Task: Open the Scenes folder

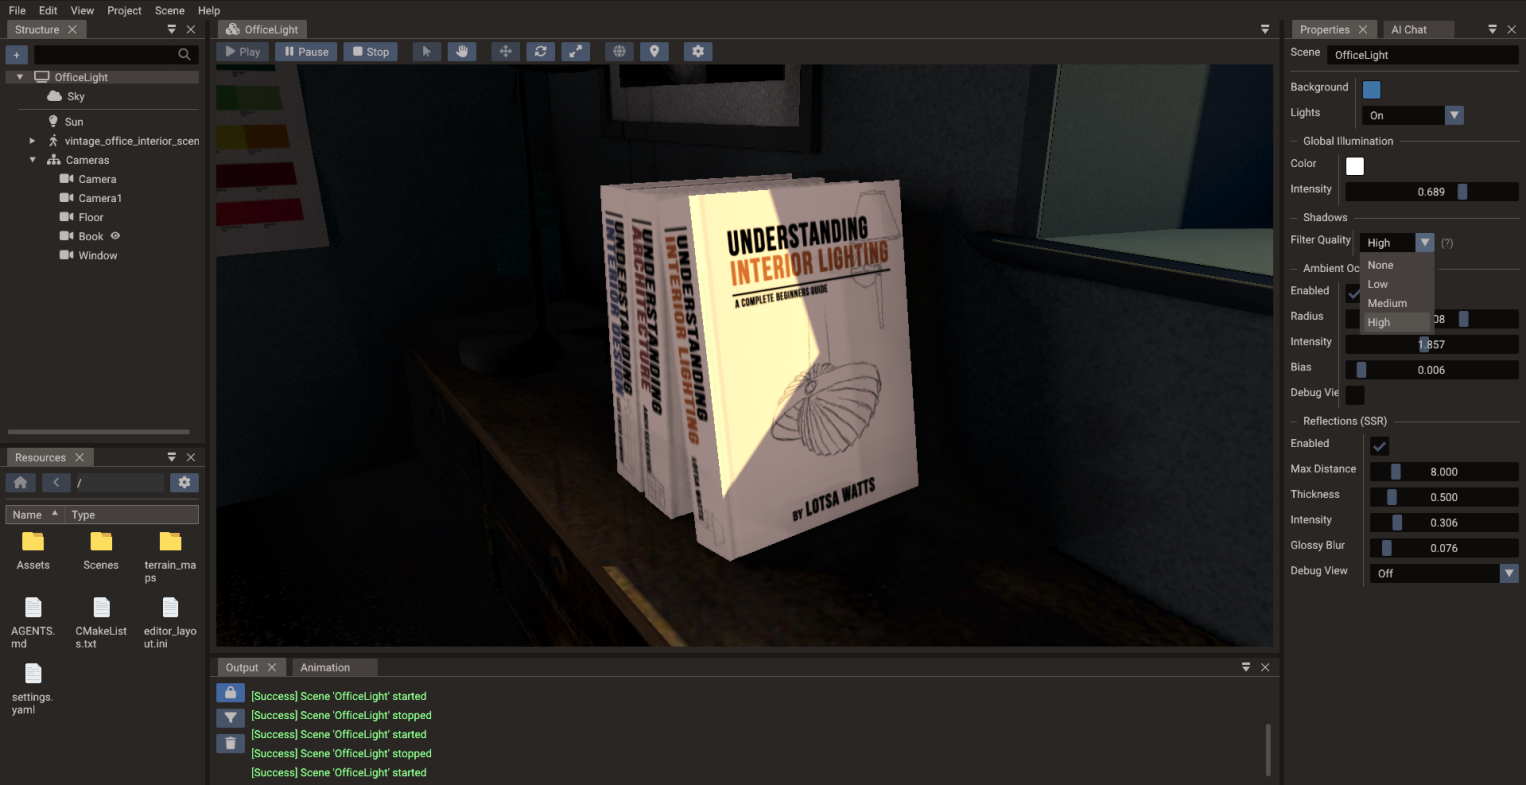Action: point(101,550)
